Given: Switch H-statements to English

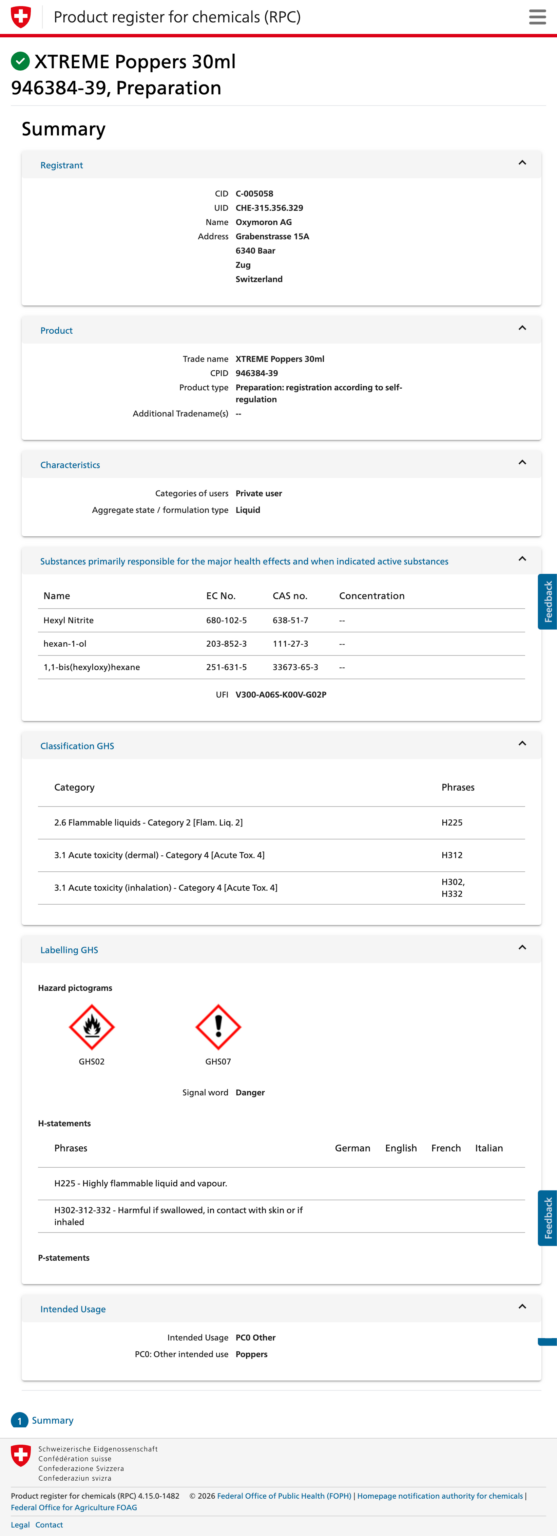Looking at the screenshot, I should coord(401,1148).
